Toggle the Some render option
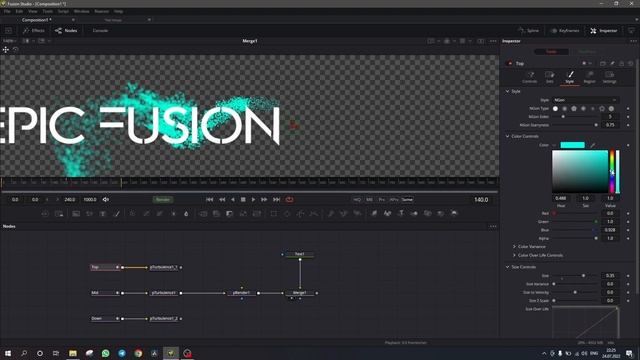Image resolution: width=640 pixels, height=360 pixels. click(x=407, y=200)
